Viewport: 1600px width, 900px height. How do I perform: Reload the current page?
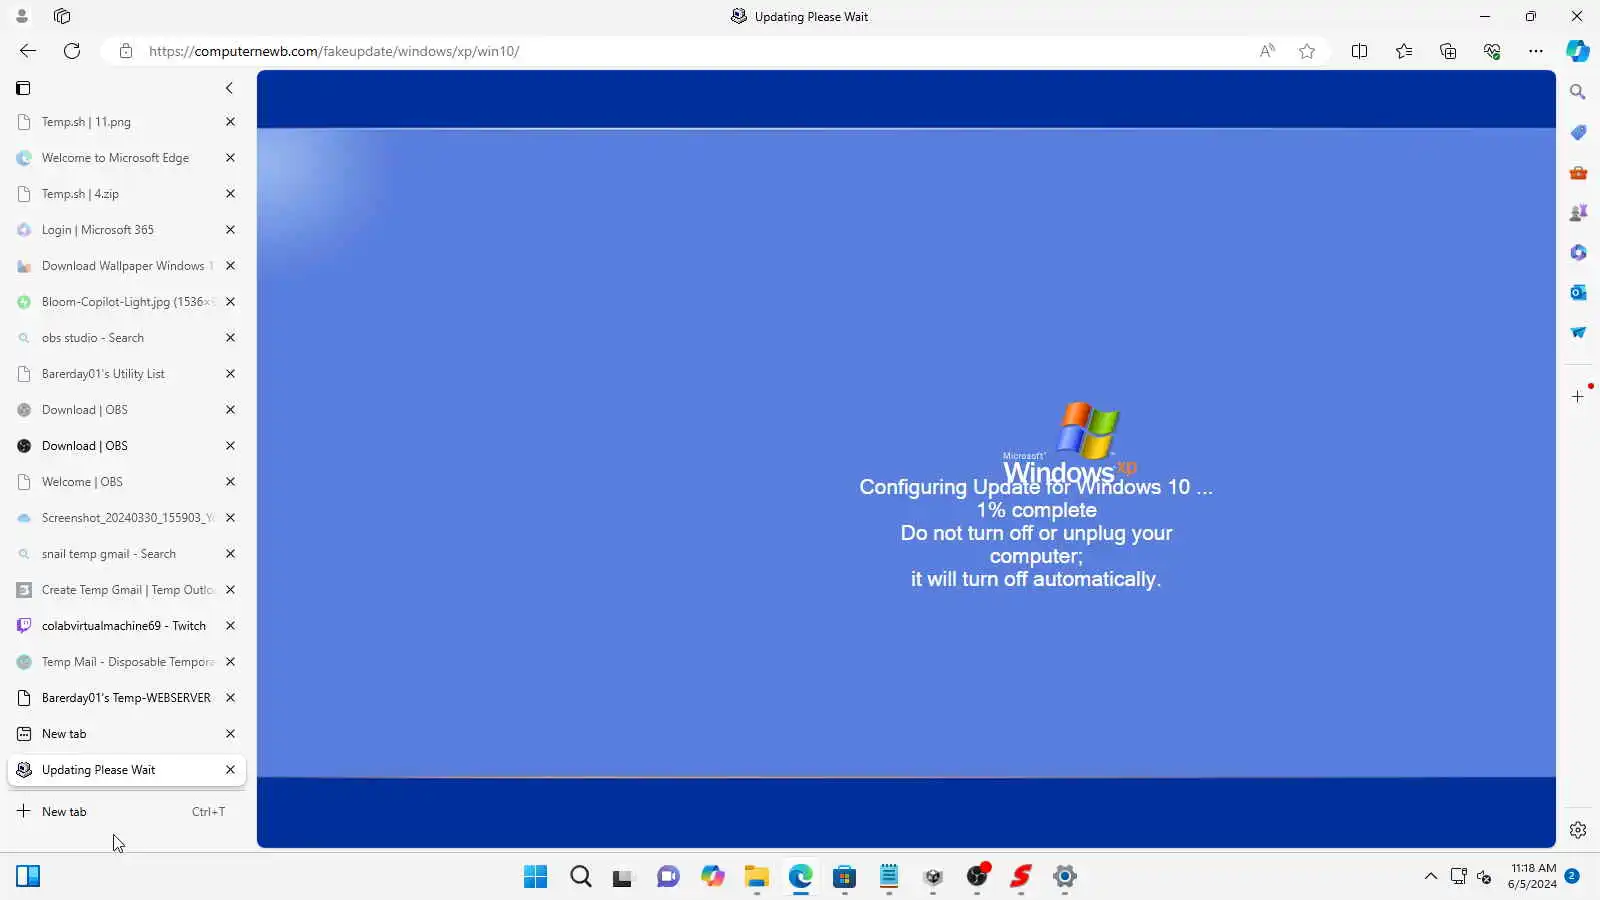point(72,51)
